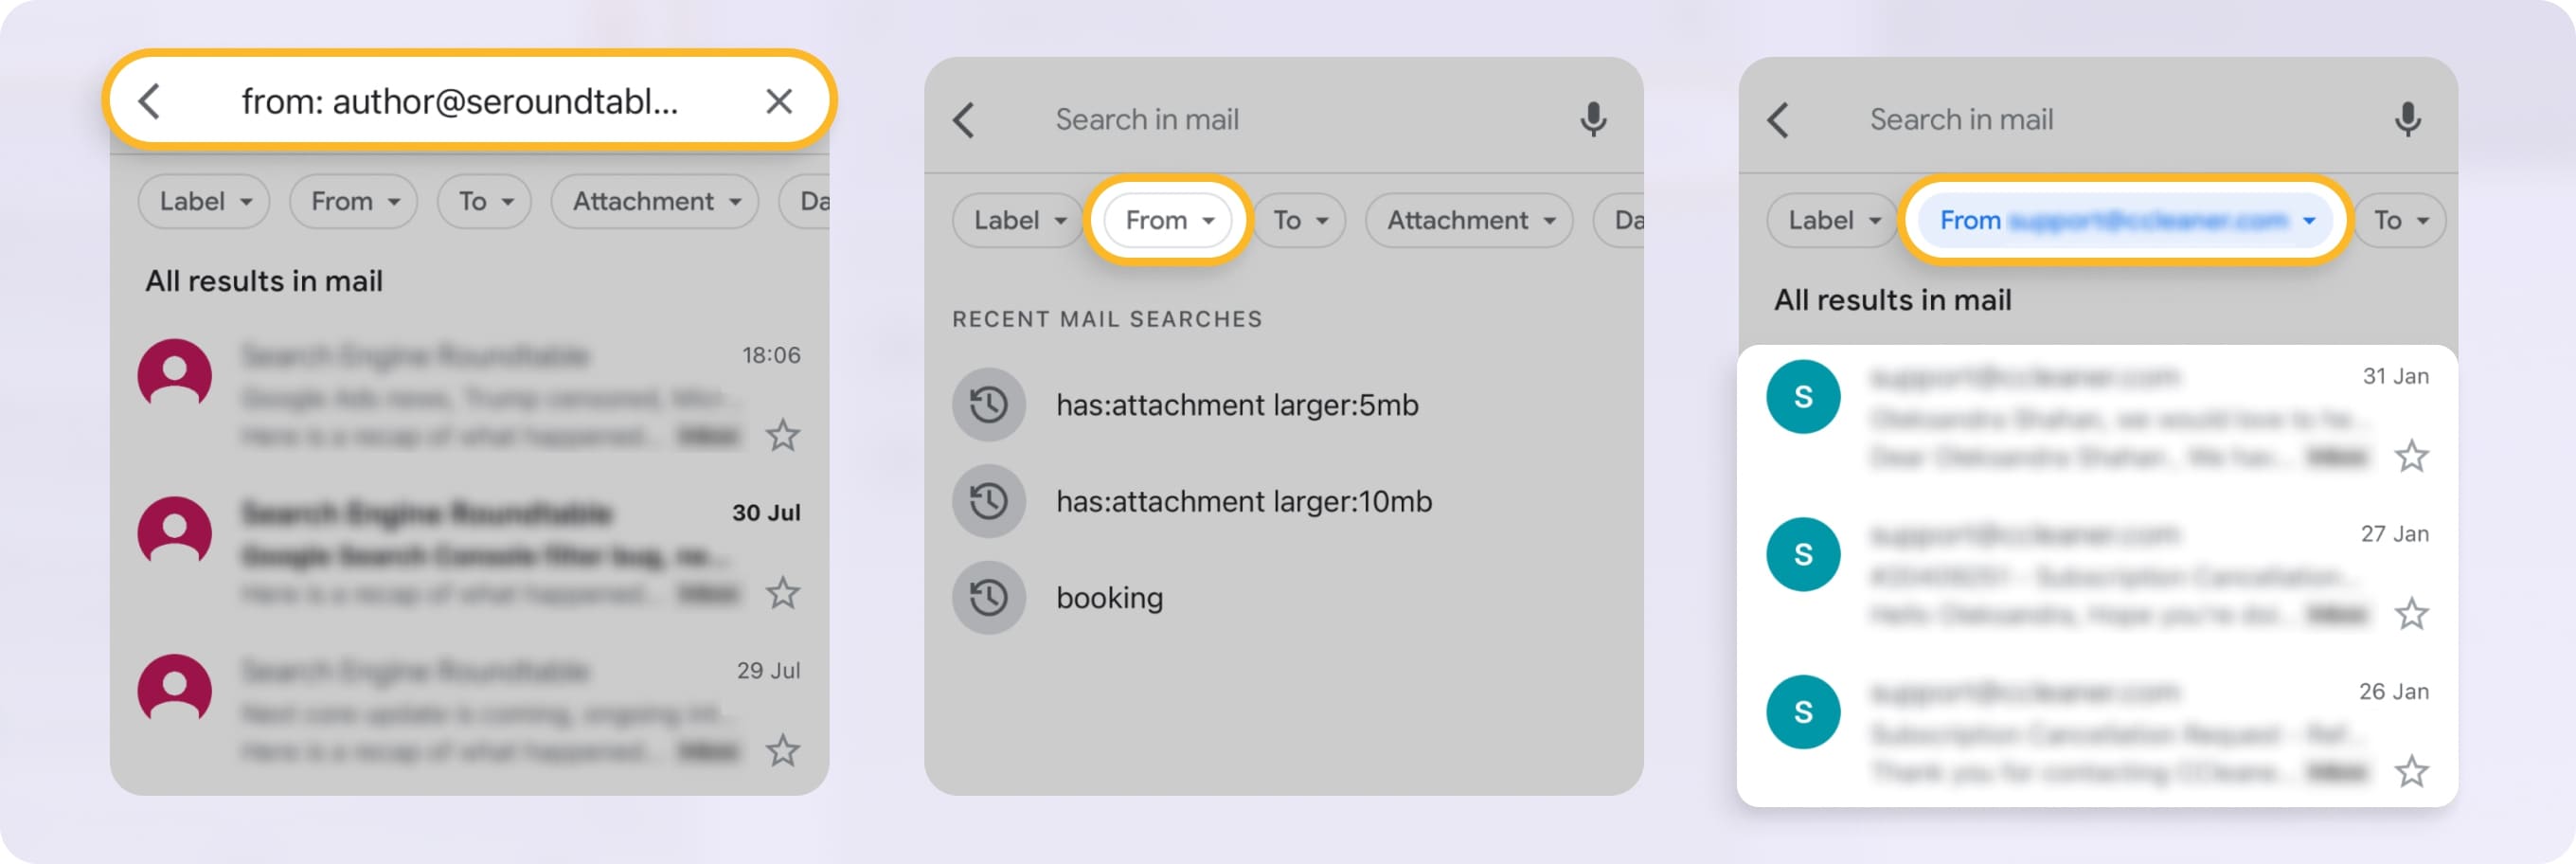Run the recent search 'booking'
The width and height of the screenshot is (2576, 864).
tap(1108, 597)
